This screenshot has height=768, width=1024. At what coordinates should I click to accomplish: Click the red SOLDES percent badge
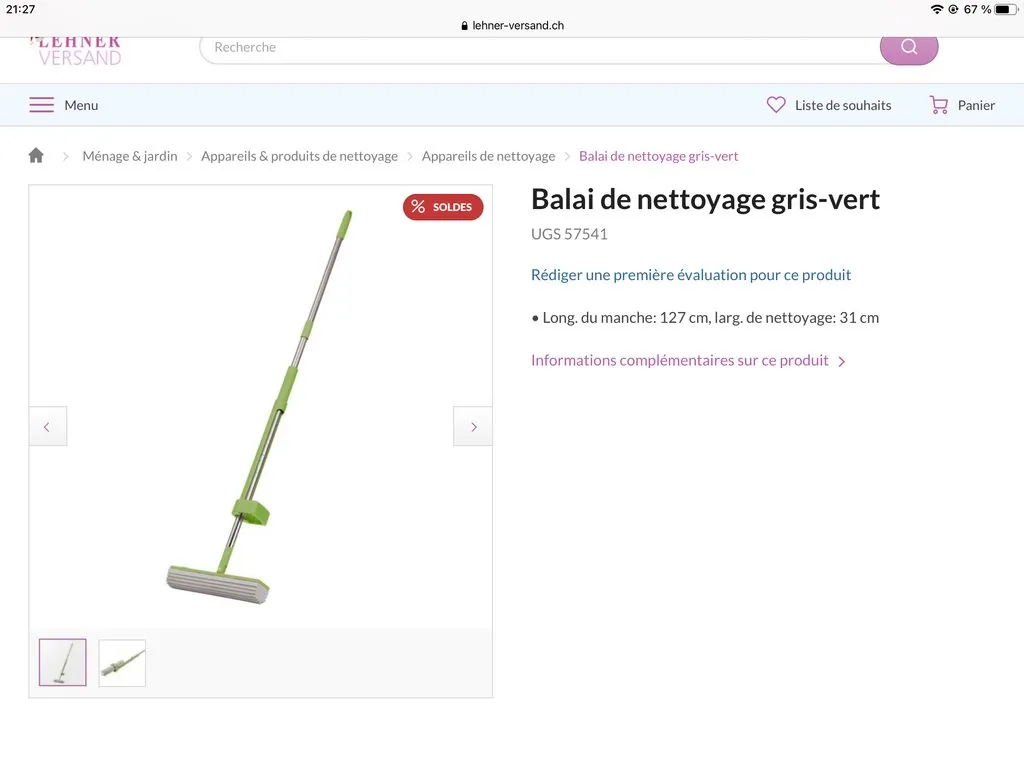(x=443, y=207)
